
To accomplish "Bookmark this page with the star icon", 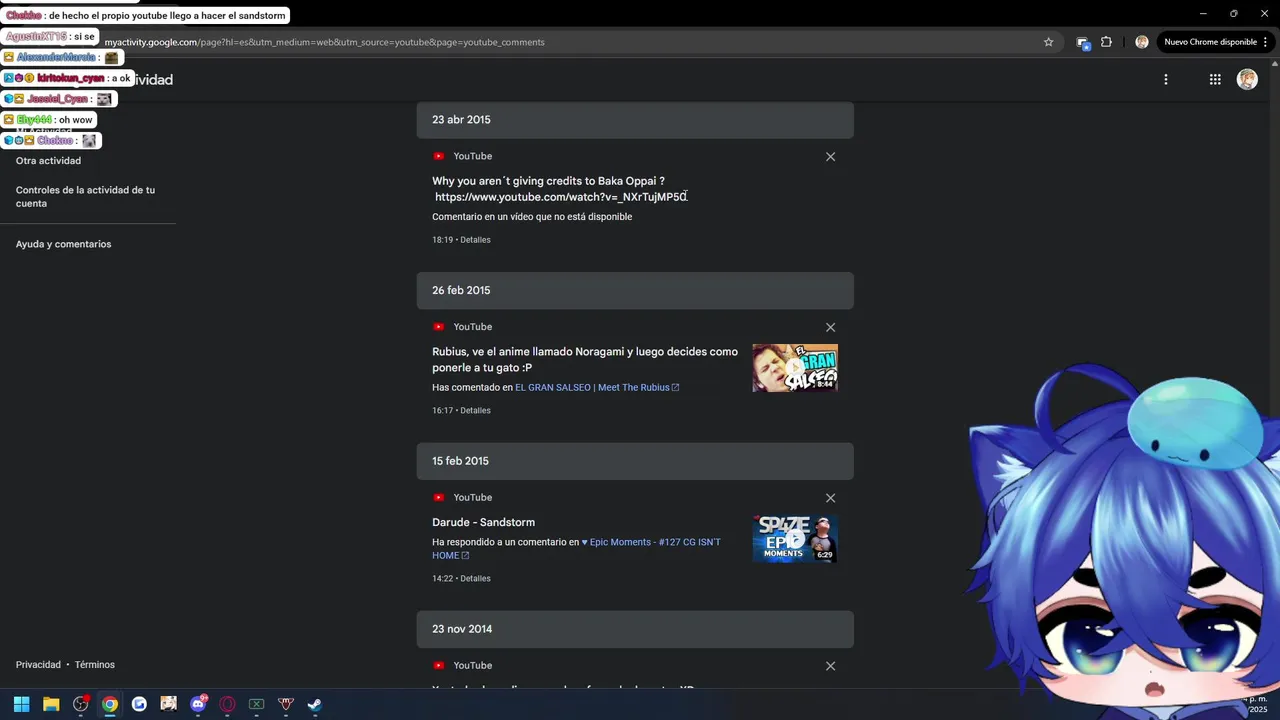I will point(1048,42).
